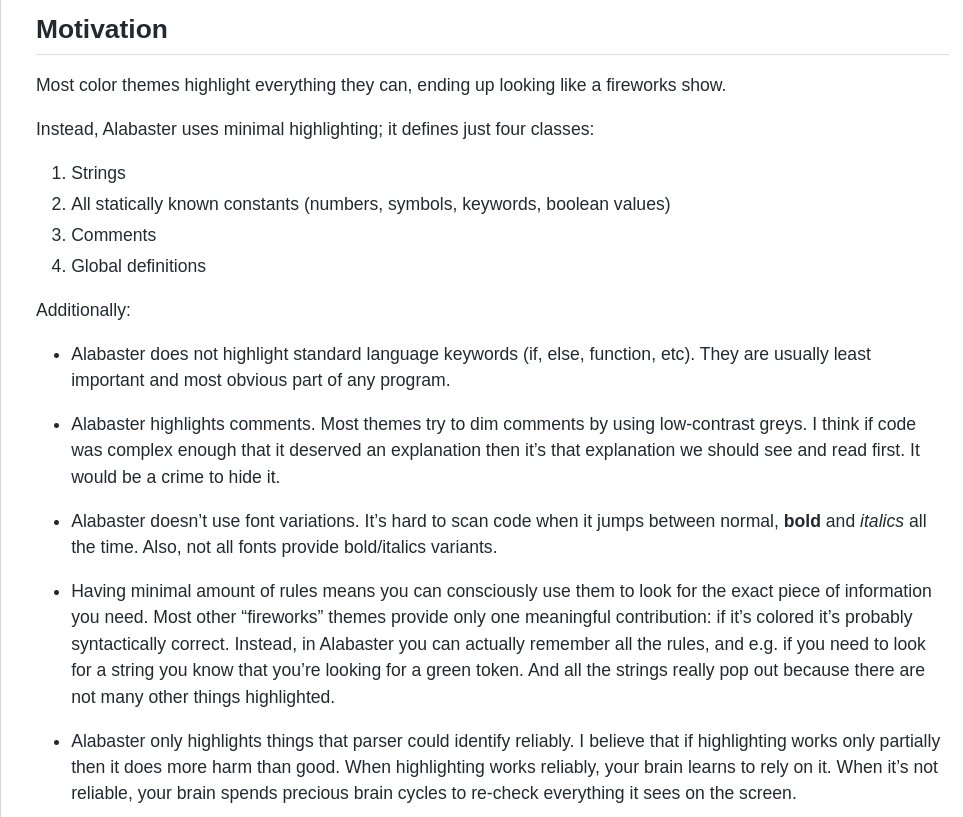This screenshot has height=817, width=963.
Task: Click the sentence about a fireworks show
Action: [x=380, y=85]
